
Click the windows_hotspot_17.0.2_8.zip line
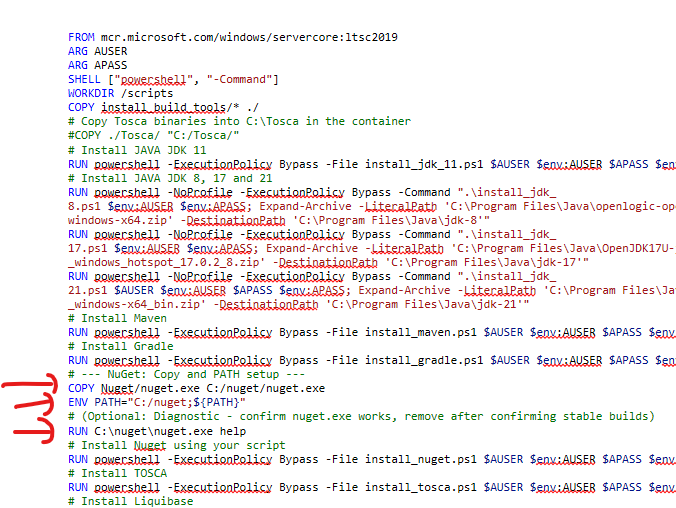point(329,262)
